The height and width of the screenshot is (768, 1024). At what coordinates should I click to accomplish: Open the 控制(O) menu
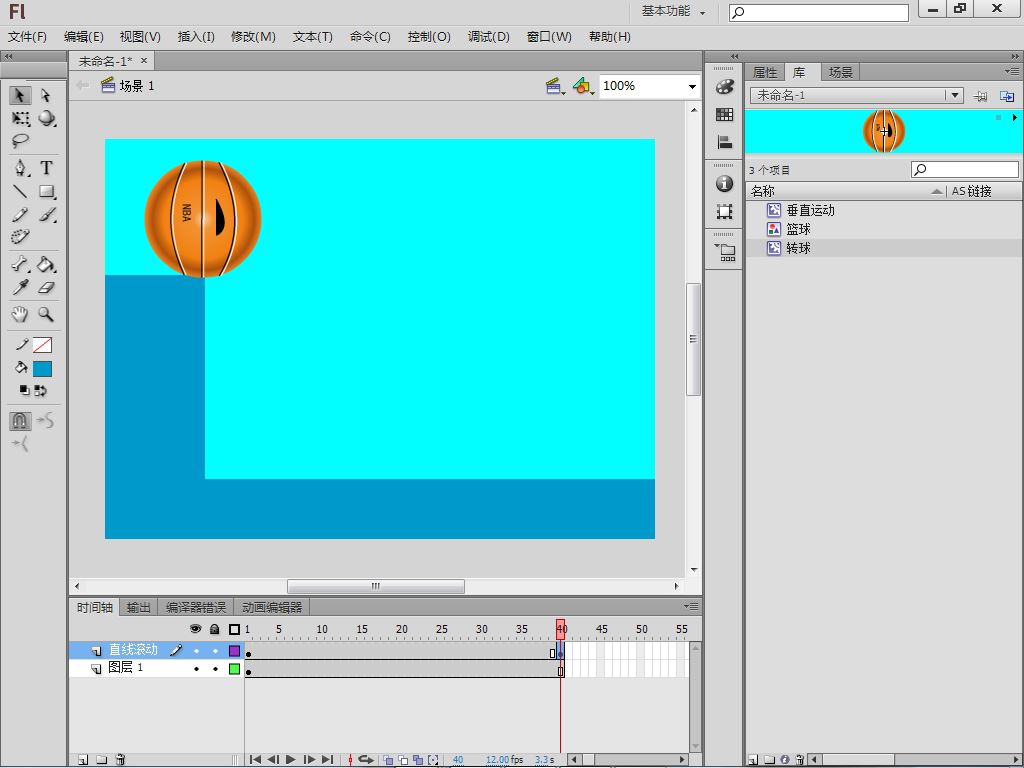[429, 37]
